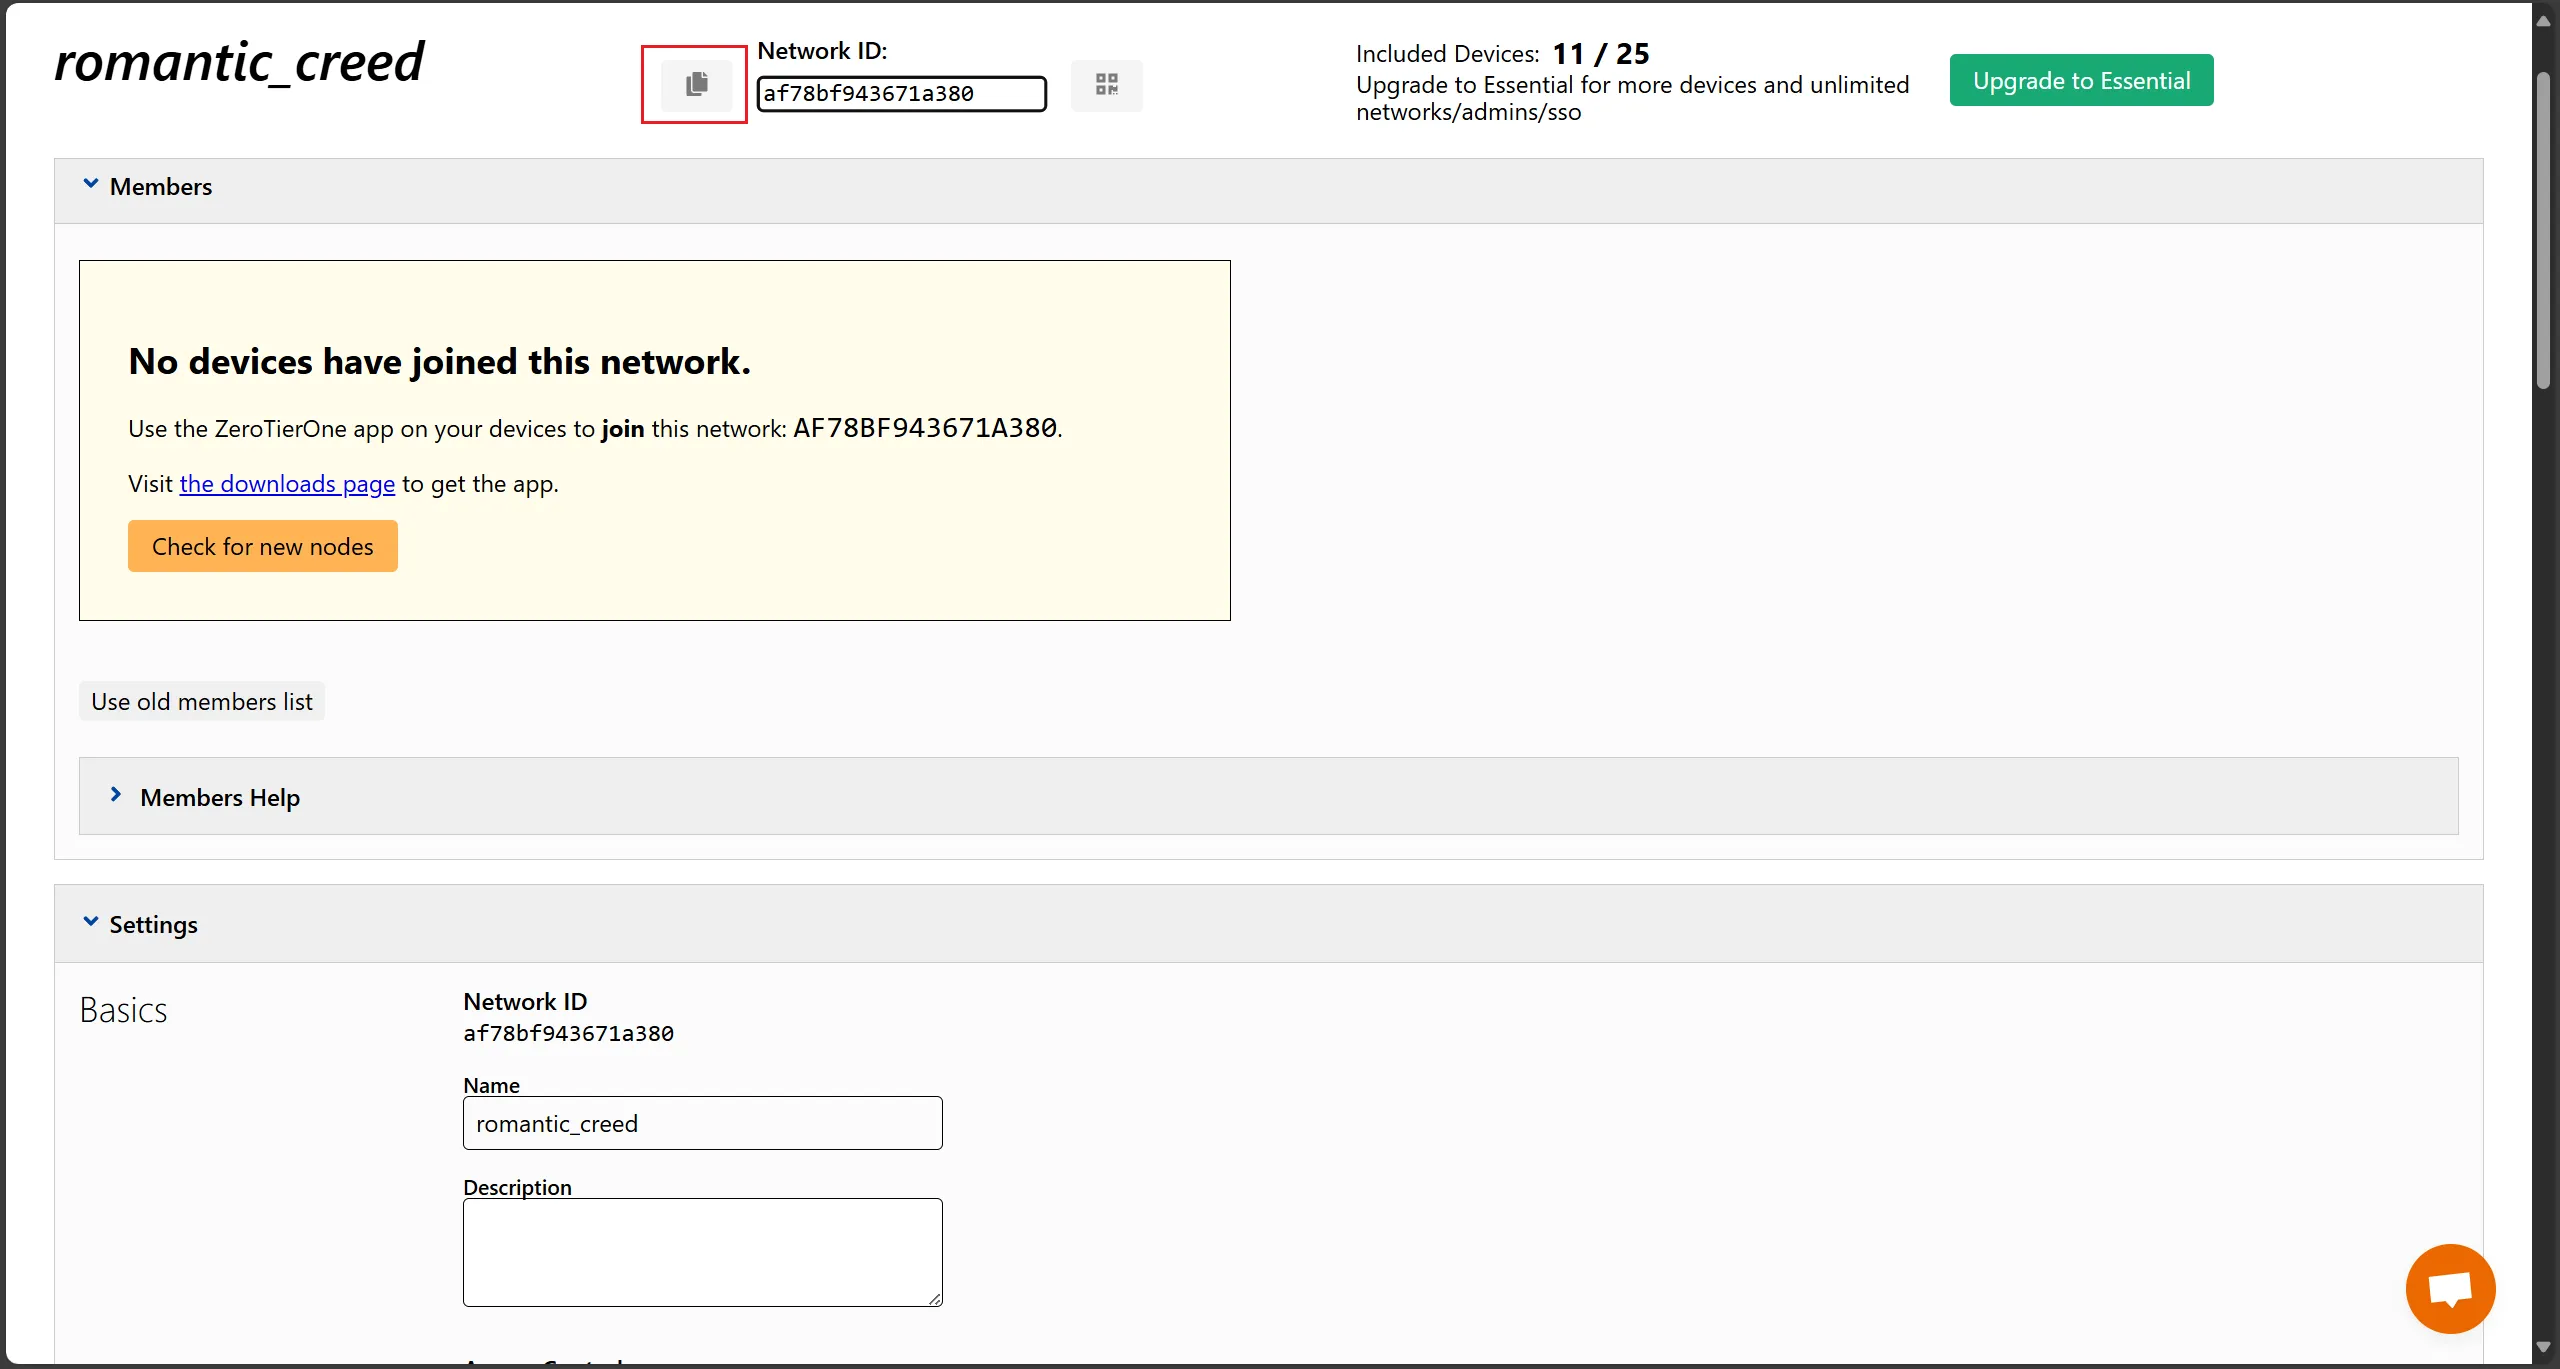
Task: Click the Name field with romantic_creed
Action: click(x=702, y=1123)
